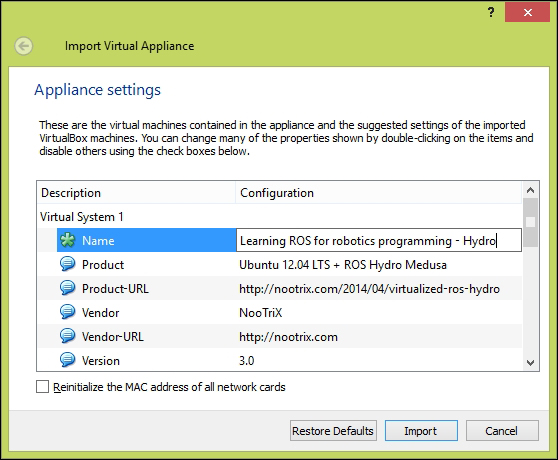The width and height of the screenshot is (558, 460).
Task: Select the Vendor-URL row label
Action: click(113, 337)
